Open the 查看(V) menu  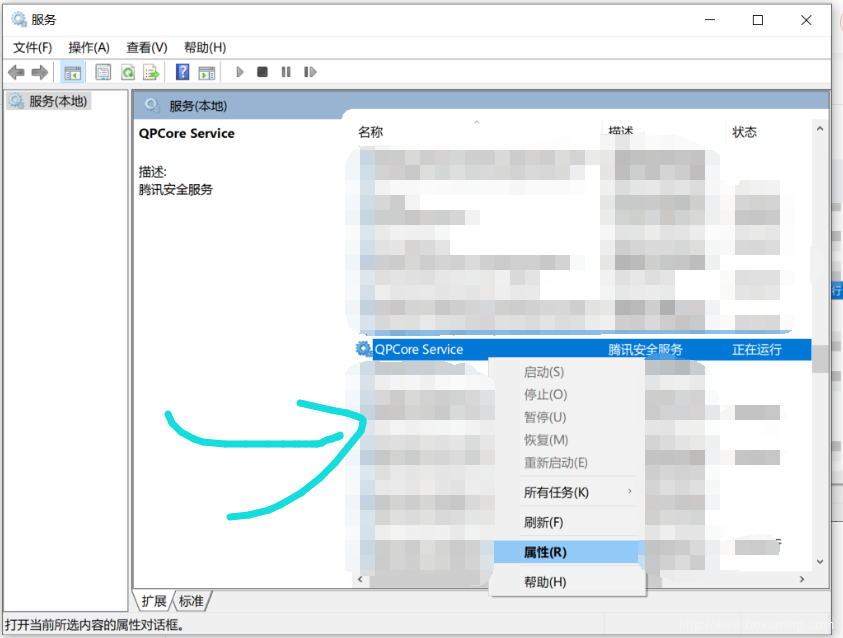point(147,48)
